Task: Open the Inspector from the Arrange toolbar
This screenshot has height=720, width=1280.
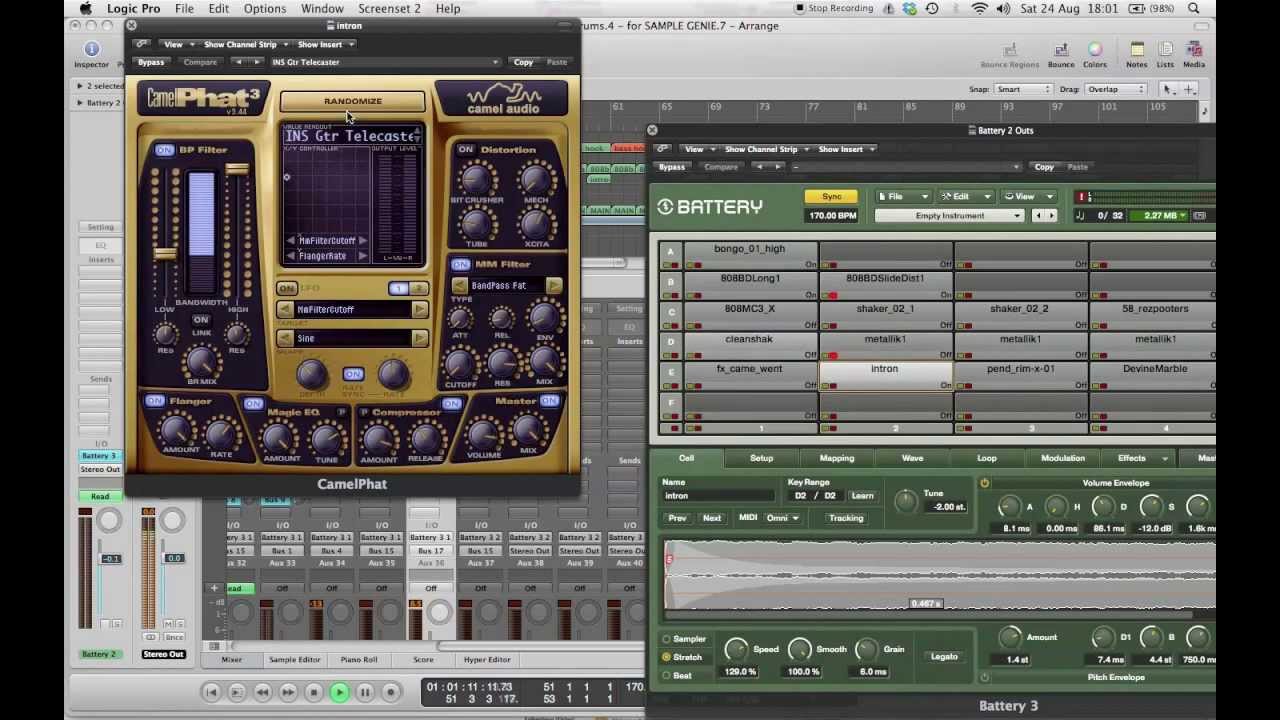Action: [x=91, y=54]
